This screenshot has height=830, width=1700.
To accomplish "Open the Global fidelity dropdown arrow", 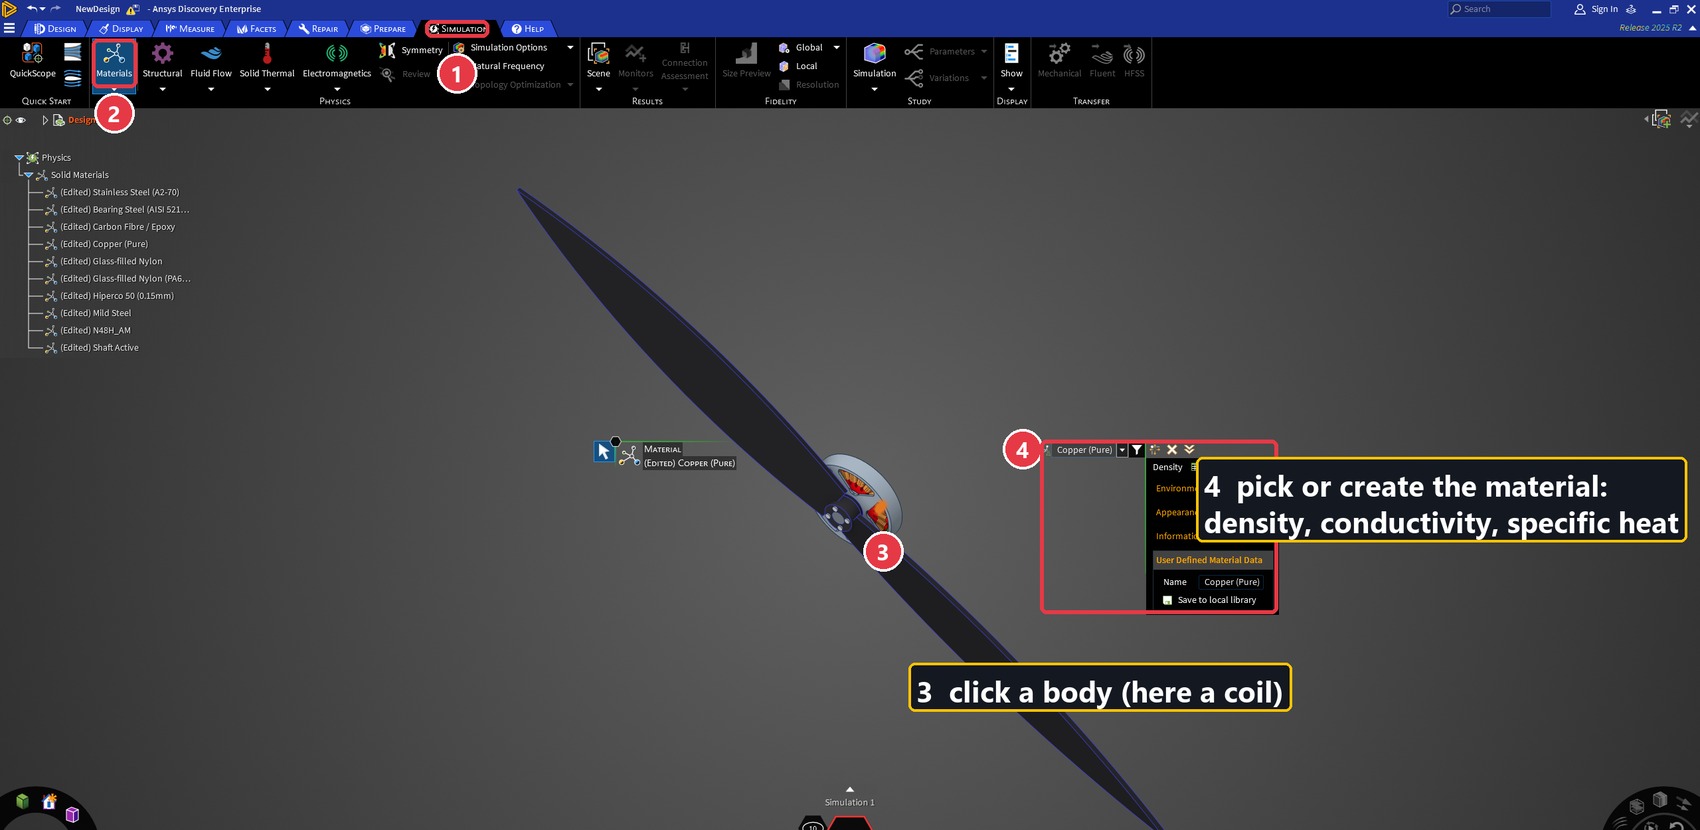I will [836, 48].
